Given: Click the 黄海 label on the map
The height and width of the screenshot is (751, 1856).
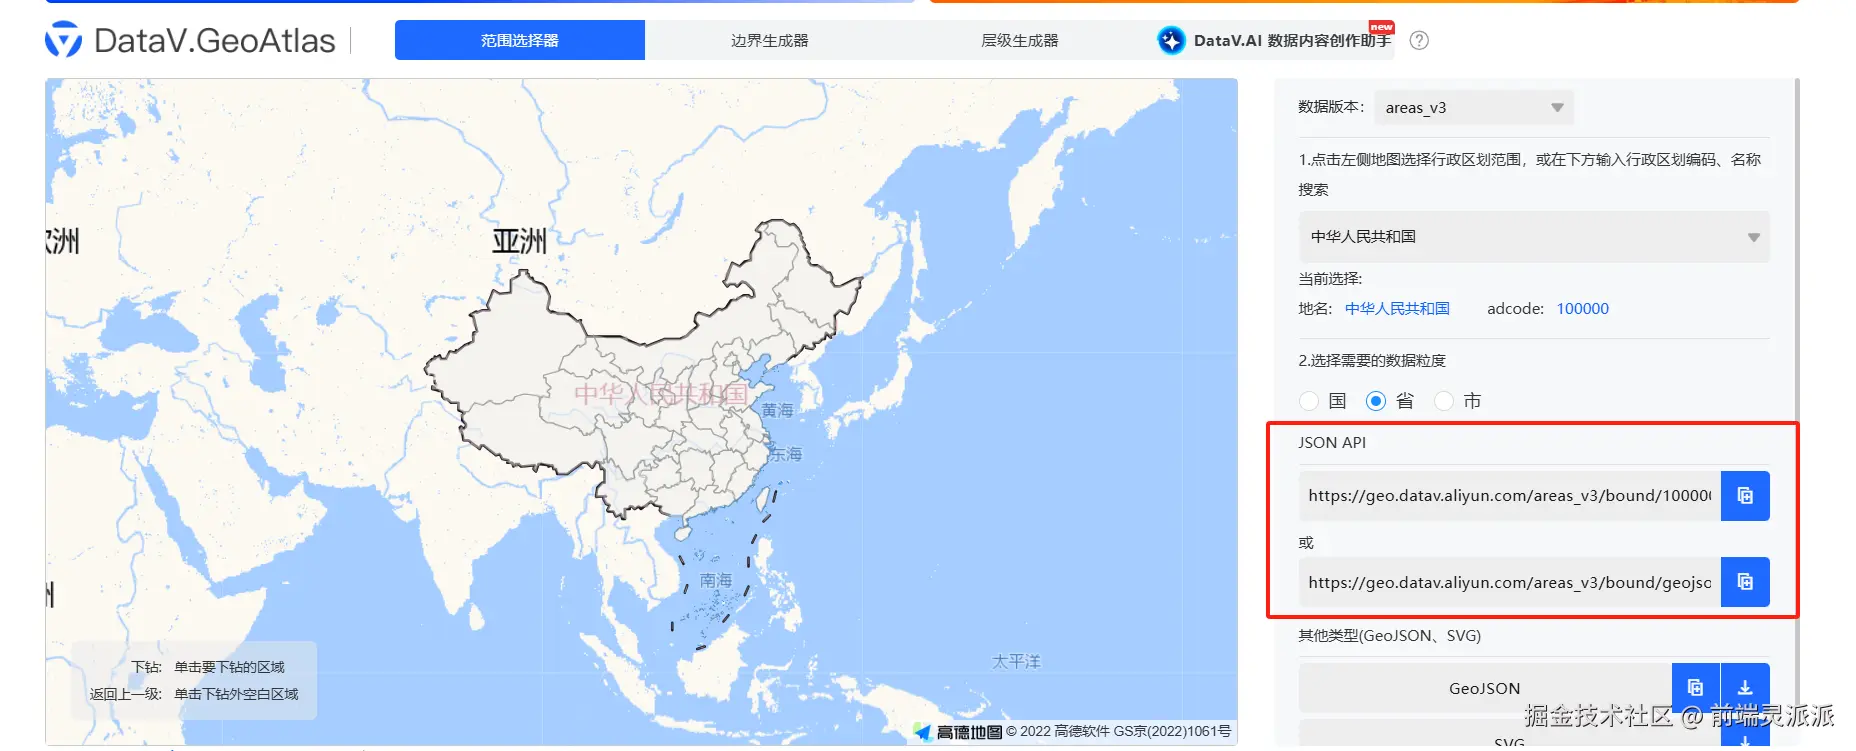Looking at the screenshot, I should (x=777, y=410).
